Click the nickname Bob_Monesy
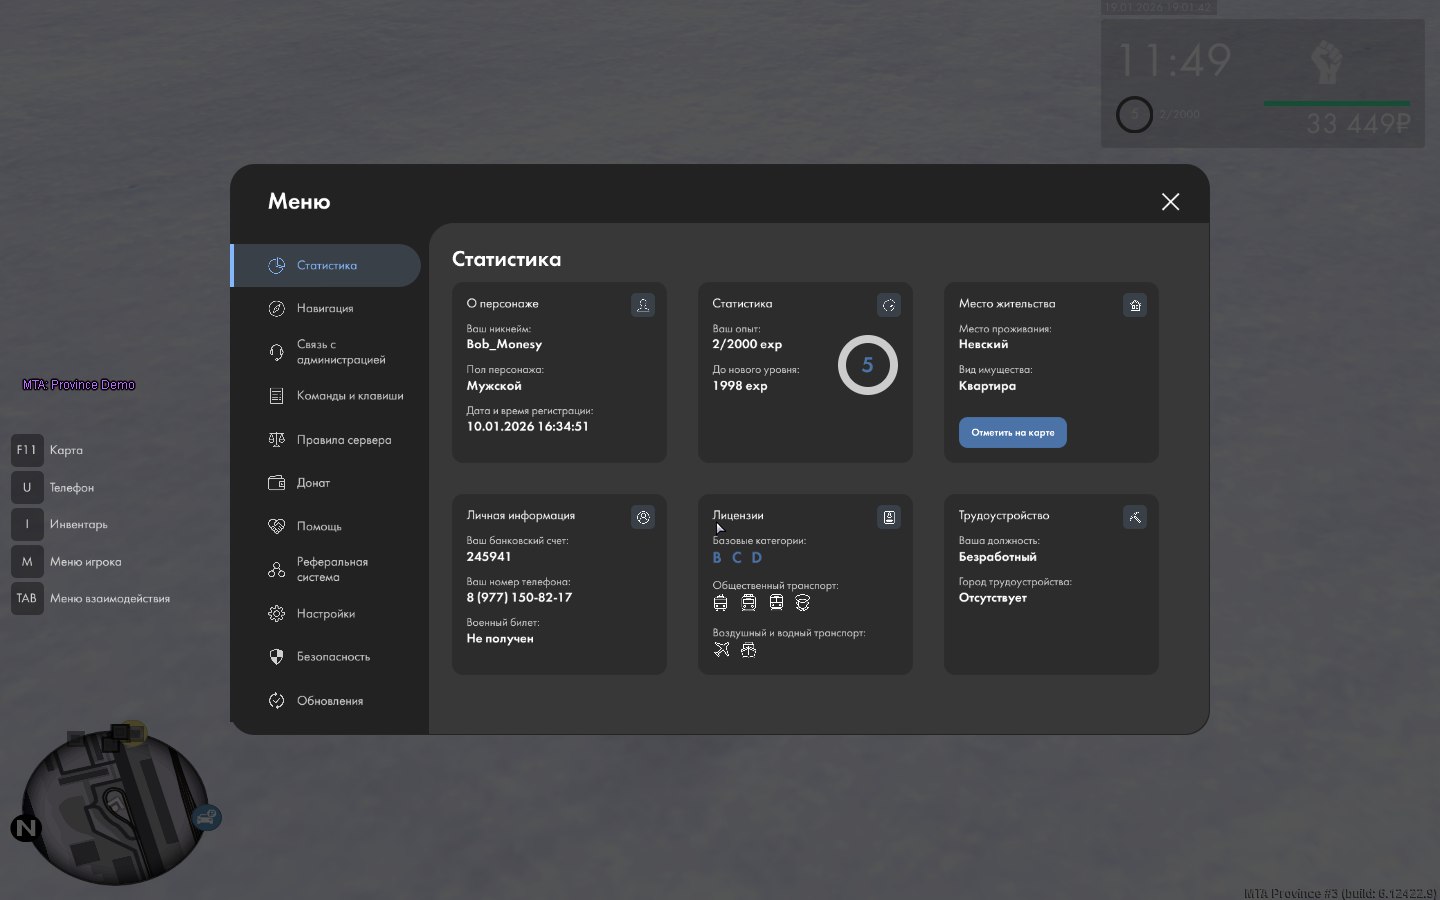The height and width of the screenshot is (900, 1440). (504, 344)
